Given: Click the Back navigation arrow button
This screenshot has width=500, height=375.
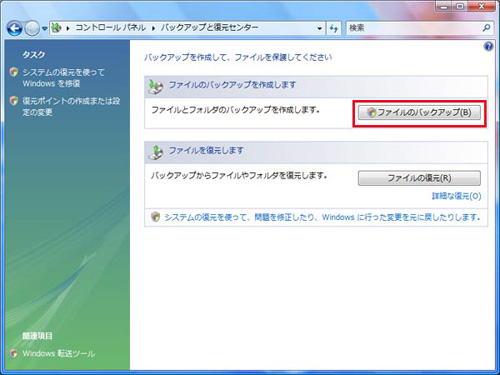Looking at the screenshot, I should click(x=14, y=29).
